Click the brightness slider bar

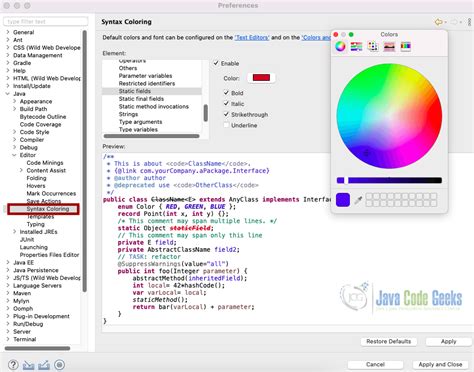tap(389, 180)
